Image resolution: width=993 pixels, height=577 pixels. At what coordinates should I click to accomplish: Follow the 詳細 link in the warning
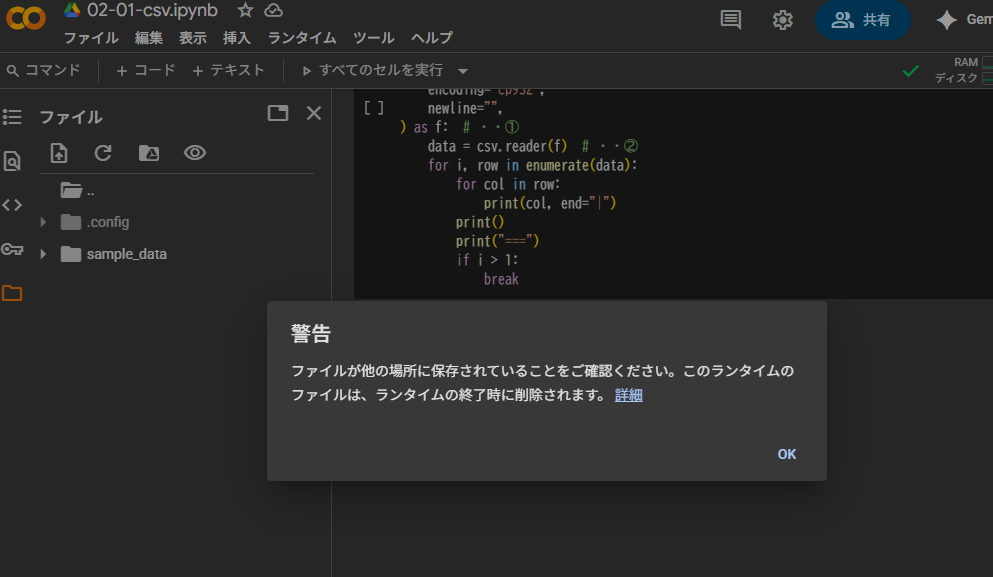(628, 395)
